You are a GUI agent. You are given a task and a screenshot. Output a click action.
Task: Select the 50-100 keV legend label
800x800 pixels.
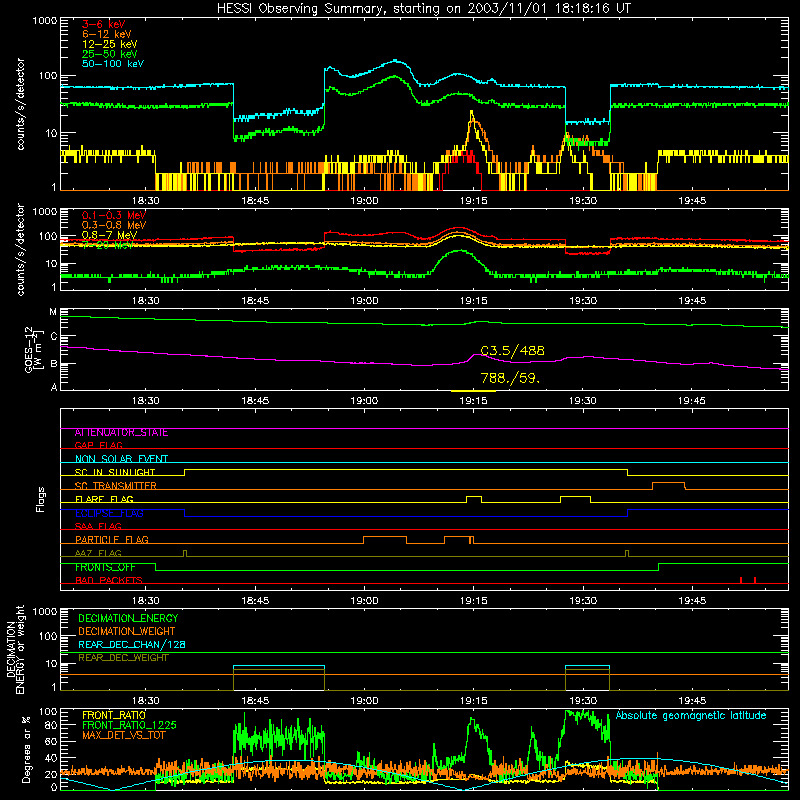[113, 63]
